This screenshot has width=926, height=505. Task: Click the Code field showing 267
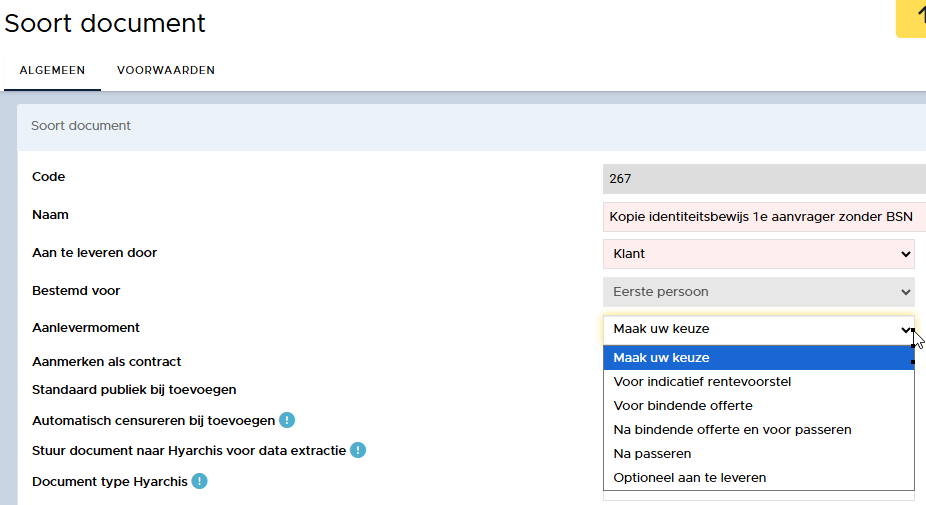click(x=760, y=179)
